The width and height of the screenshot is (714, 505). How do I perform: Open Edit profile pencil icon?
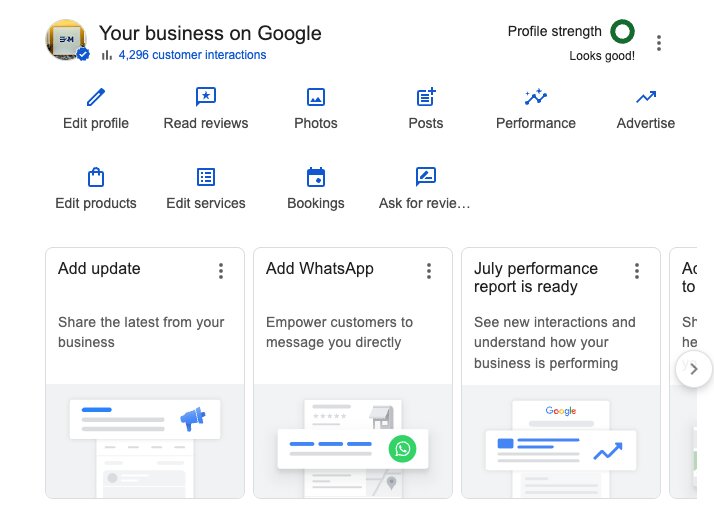(96, 97)
